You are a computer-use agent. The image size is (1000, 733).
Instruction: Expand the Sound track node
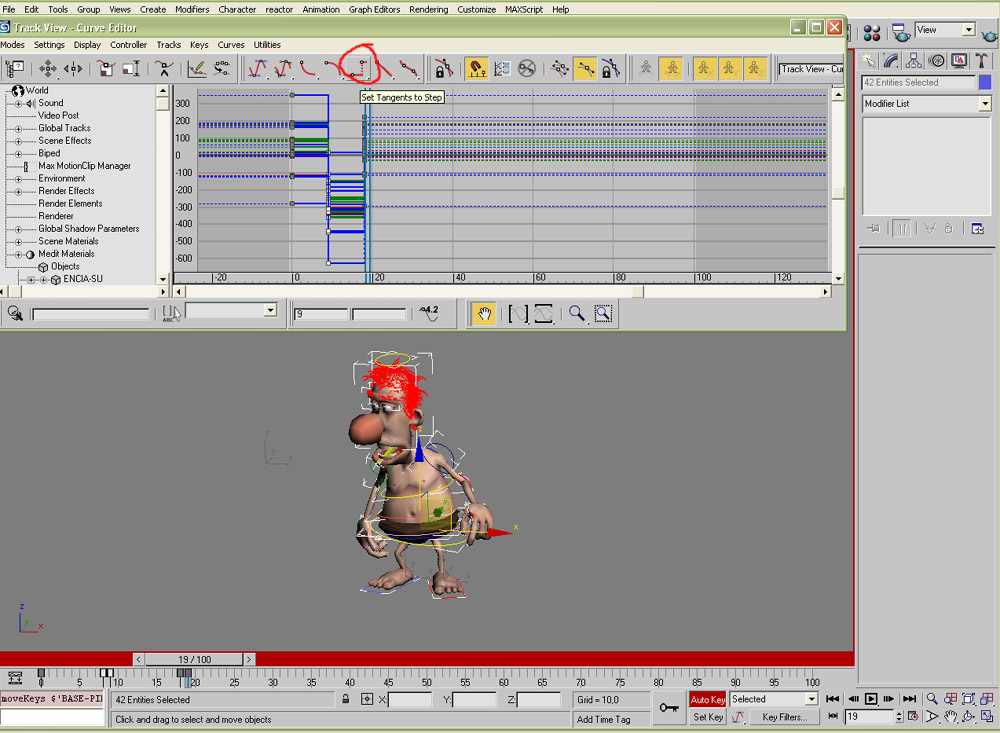point(18,103)
